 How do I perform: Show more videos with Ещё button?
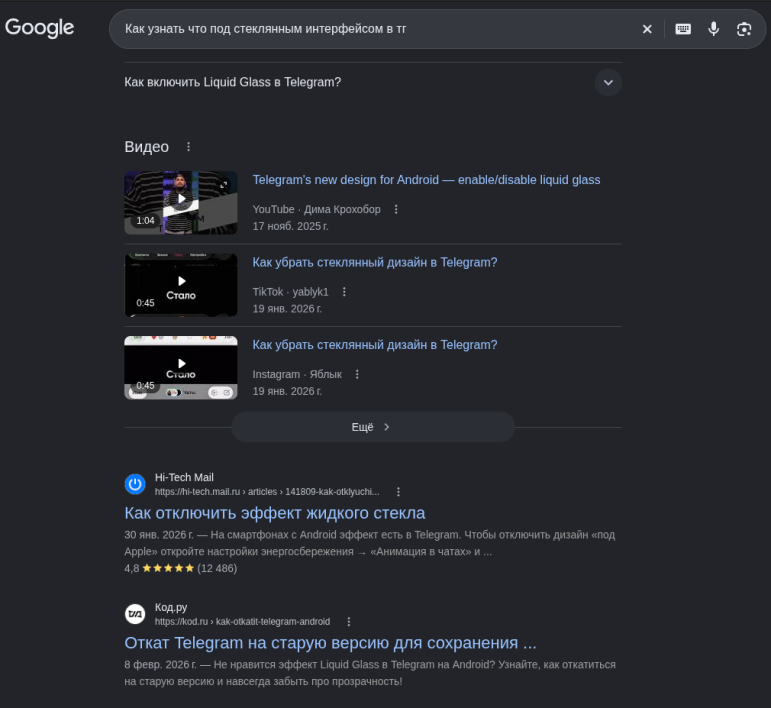pos(373,427)
